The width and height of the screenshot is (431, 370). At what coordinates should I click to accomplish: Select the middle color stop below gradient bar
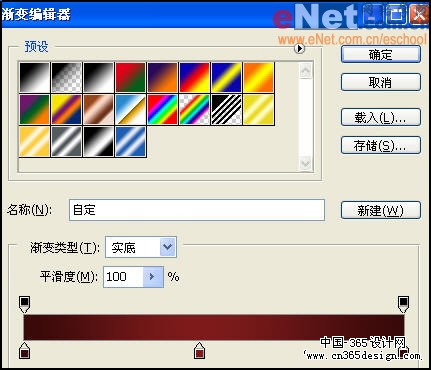point(199,350)
